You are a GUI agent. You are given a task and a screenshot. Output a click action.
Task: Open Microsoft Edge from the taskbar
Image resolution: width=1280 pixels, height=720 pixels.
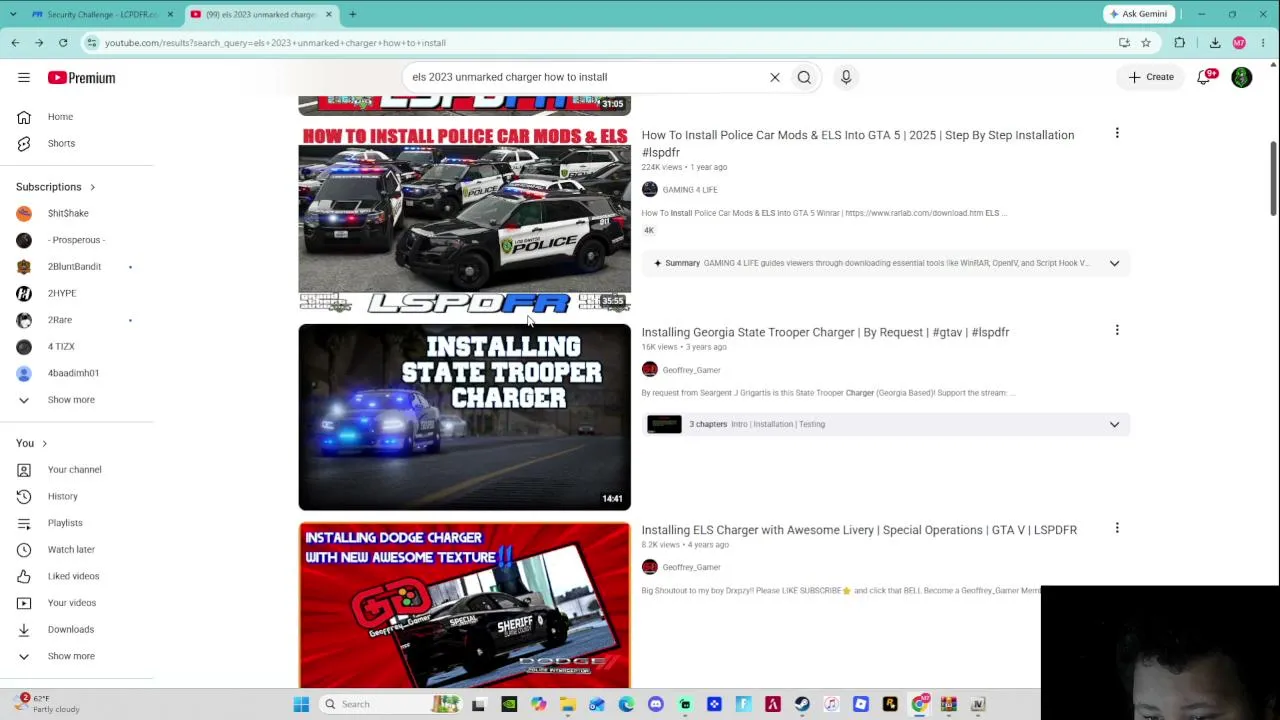point(626,704)
